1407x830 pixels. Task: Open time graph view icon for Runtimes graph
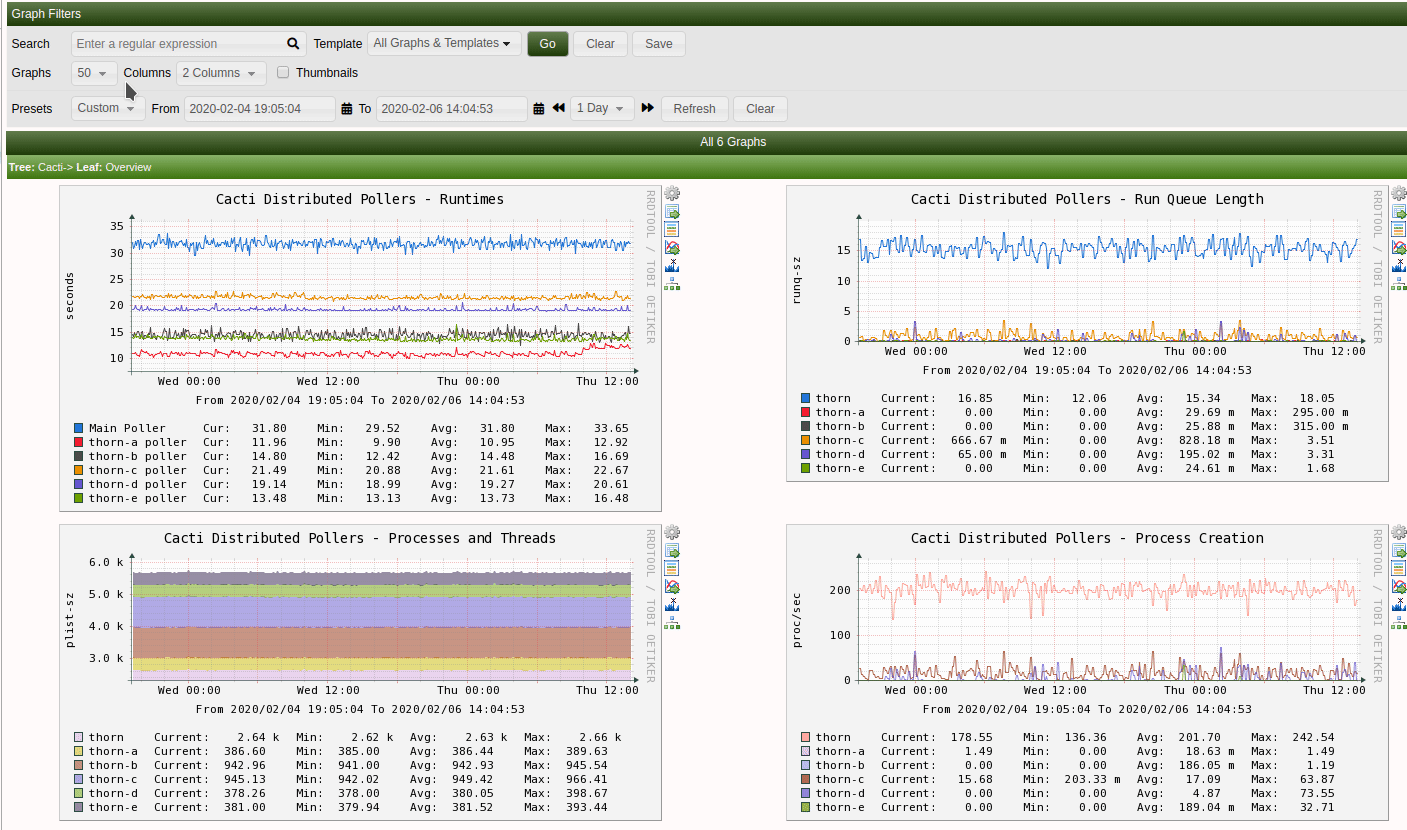click(672, 230)
